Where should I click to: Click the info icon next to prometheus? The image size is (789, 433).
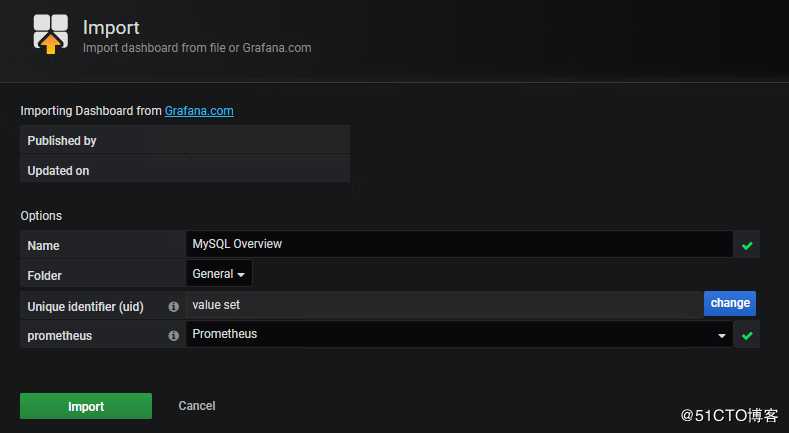pyautogui.click(x=173, y=335)
